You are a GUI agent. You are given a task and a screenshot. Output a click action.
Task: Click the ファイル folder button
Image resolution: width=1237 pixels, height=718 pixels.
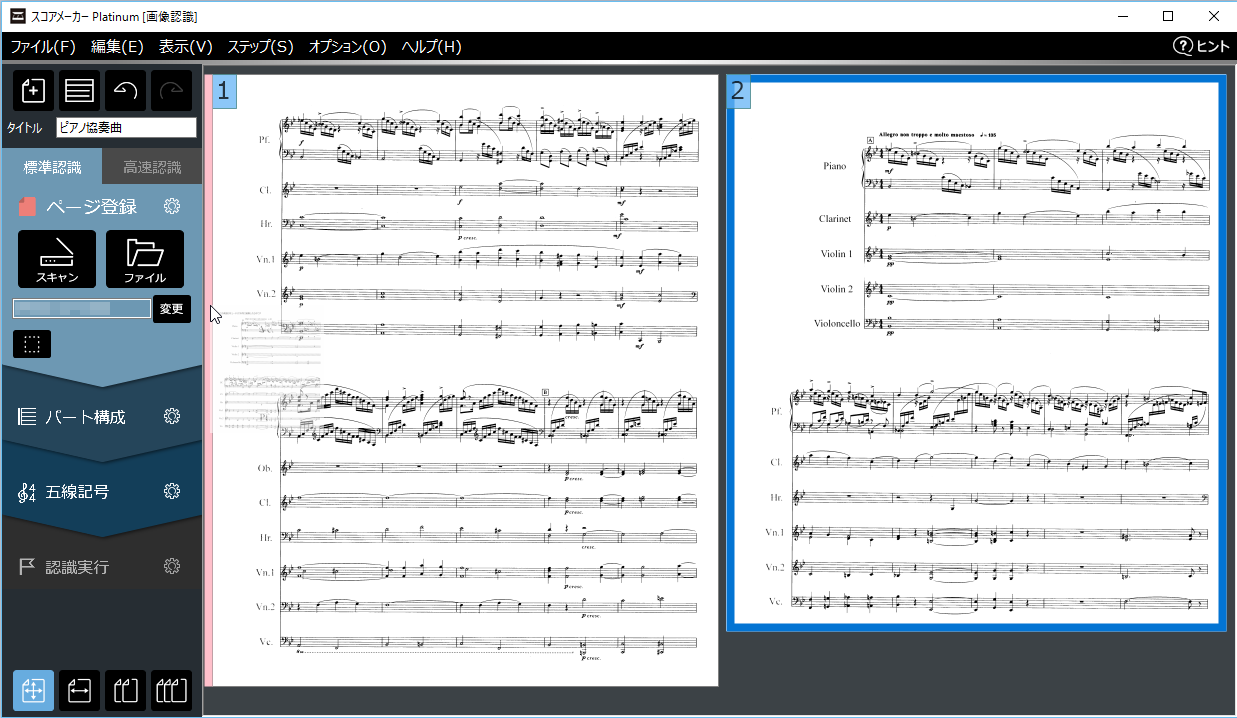[x=145, y=259]
